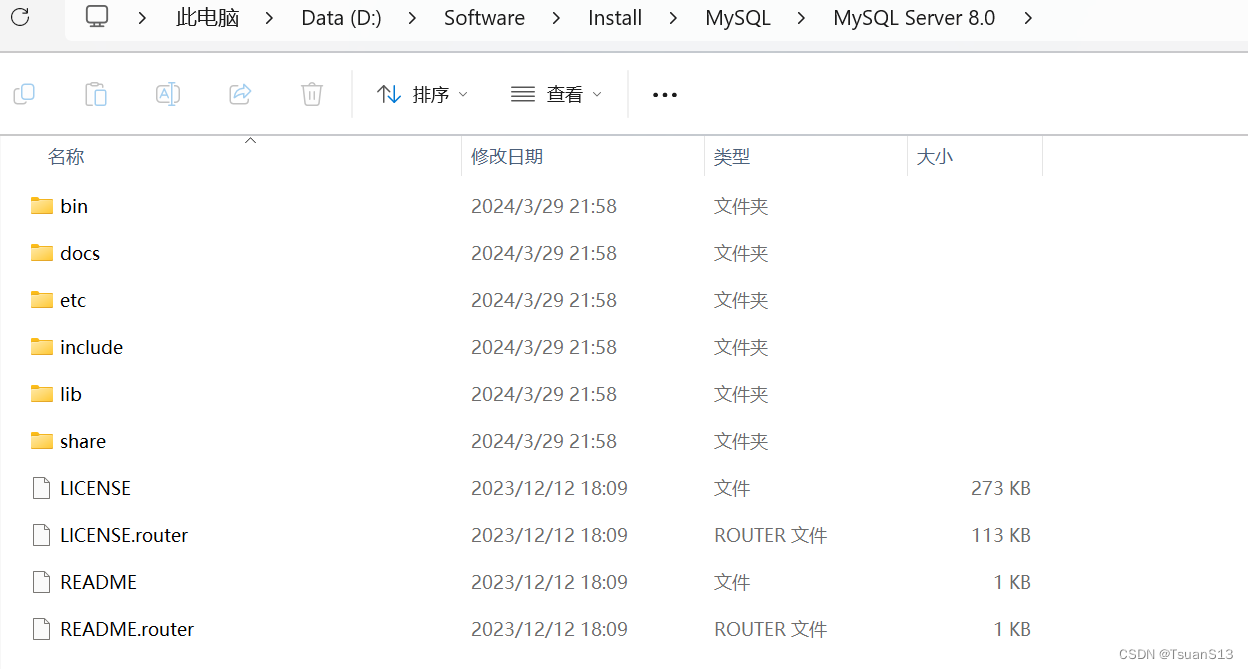1248x669 pixels.
Task: Open the three-dot more options menu
Action: 665,95
